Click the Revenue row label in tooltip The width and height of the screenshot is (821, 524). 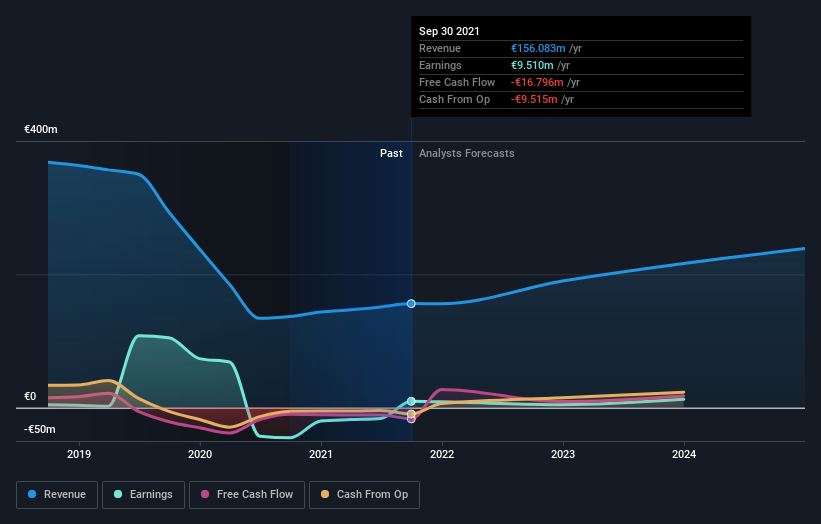(440, 48)
